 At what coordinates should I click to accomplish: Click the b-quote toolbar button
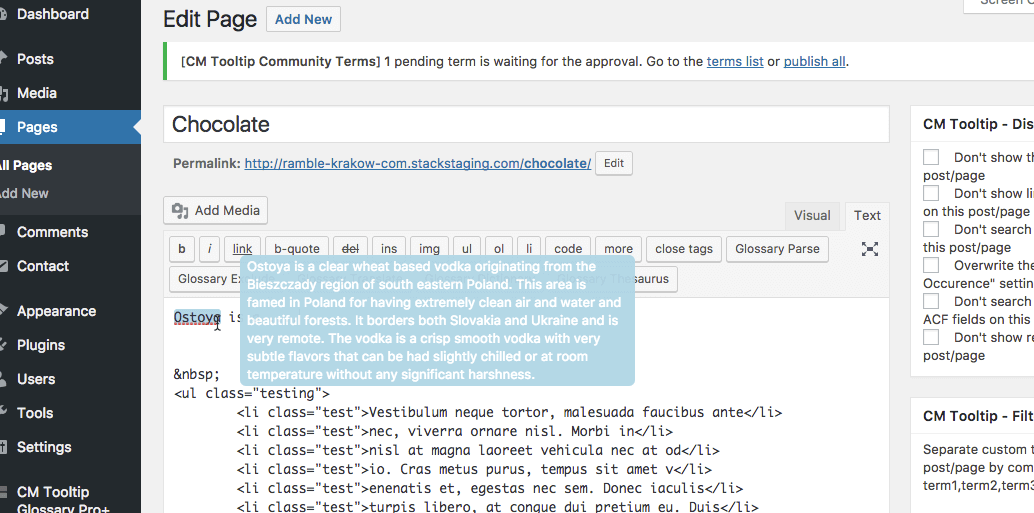coord(297,249)
